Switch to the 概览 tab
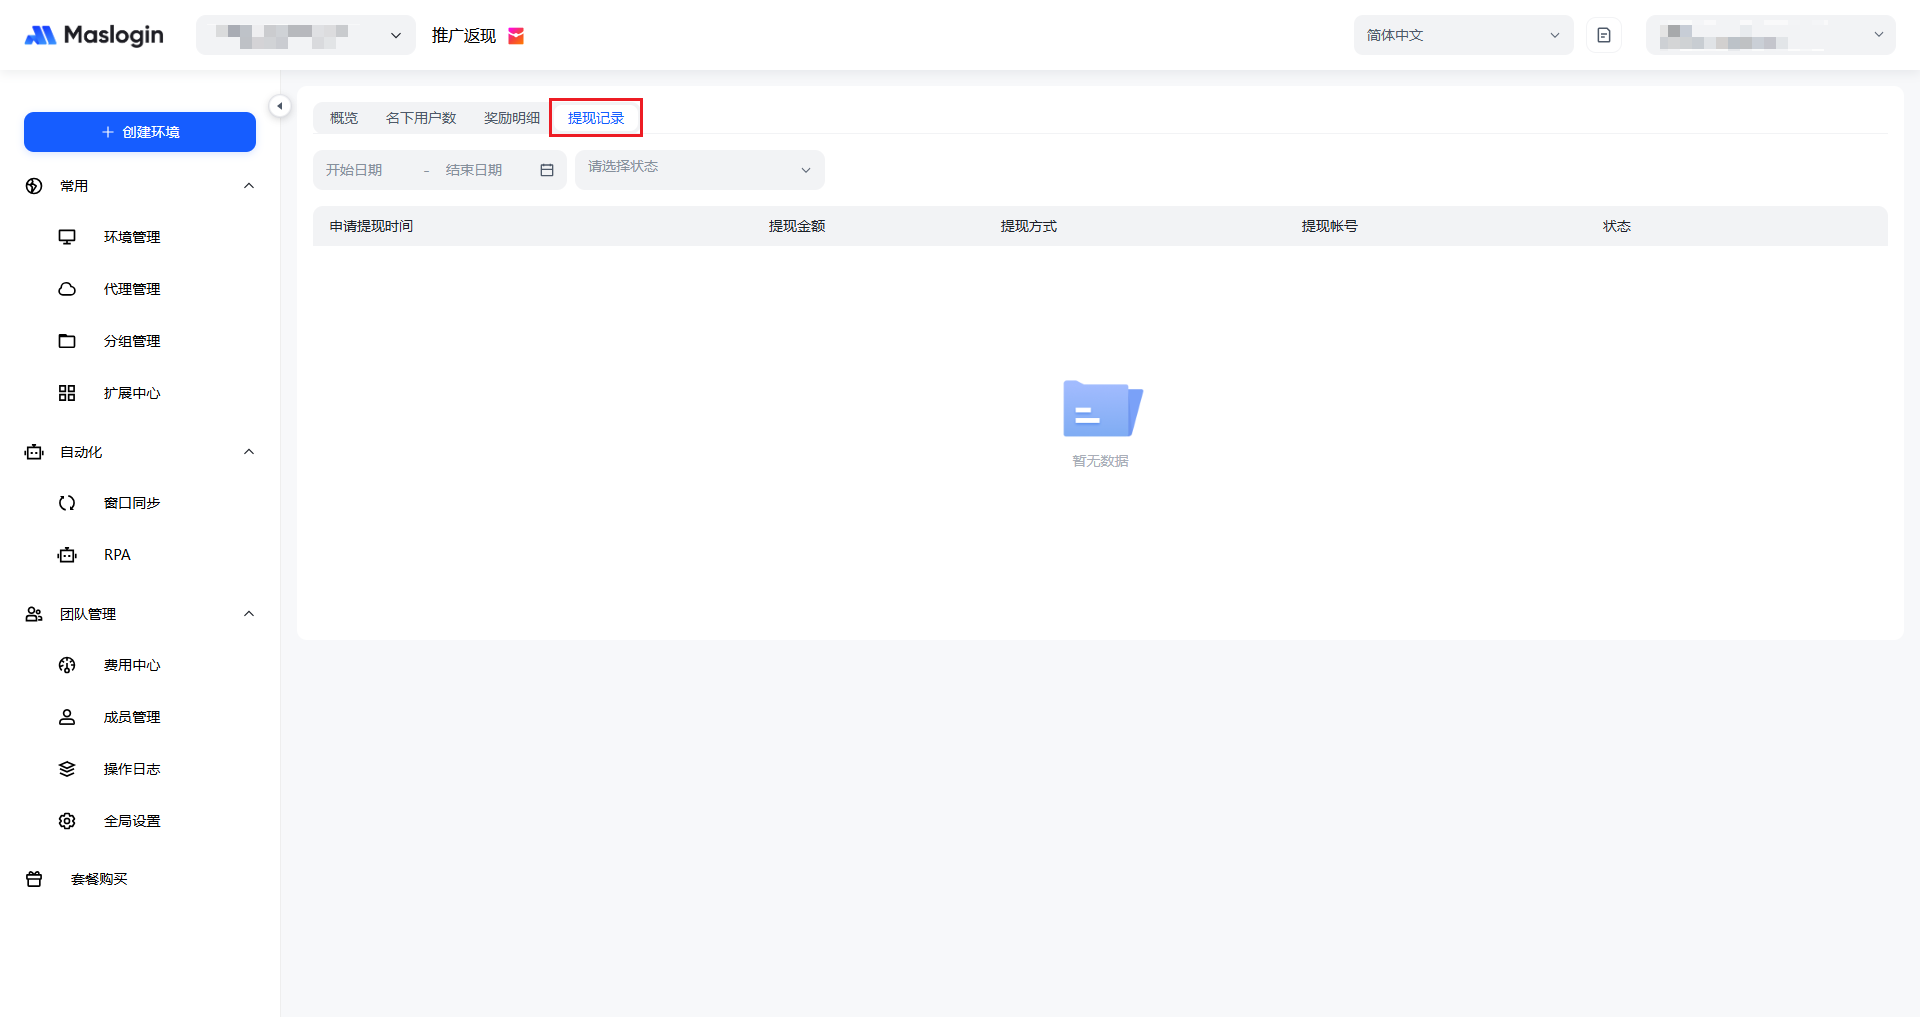The height and width of the screenshot is (1017, 1920). pyautogui.click(x=344, y=118)
